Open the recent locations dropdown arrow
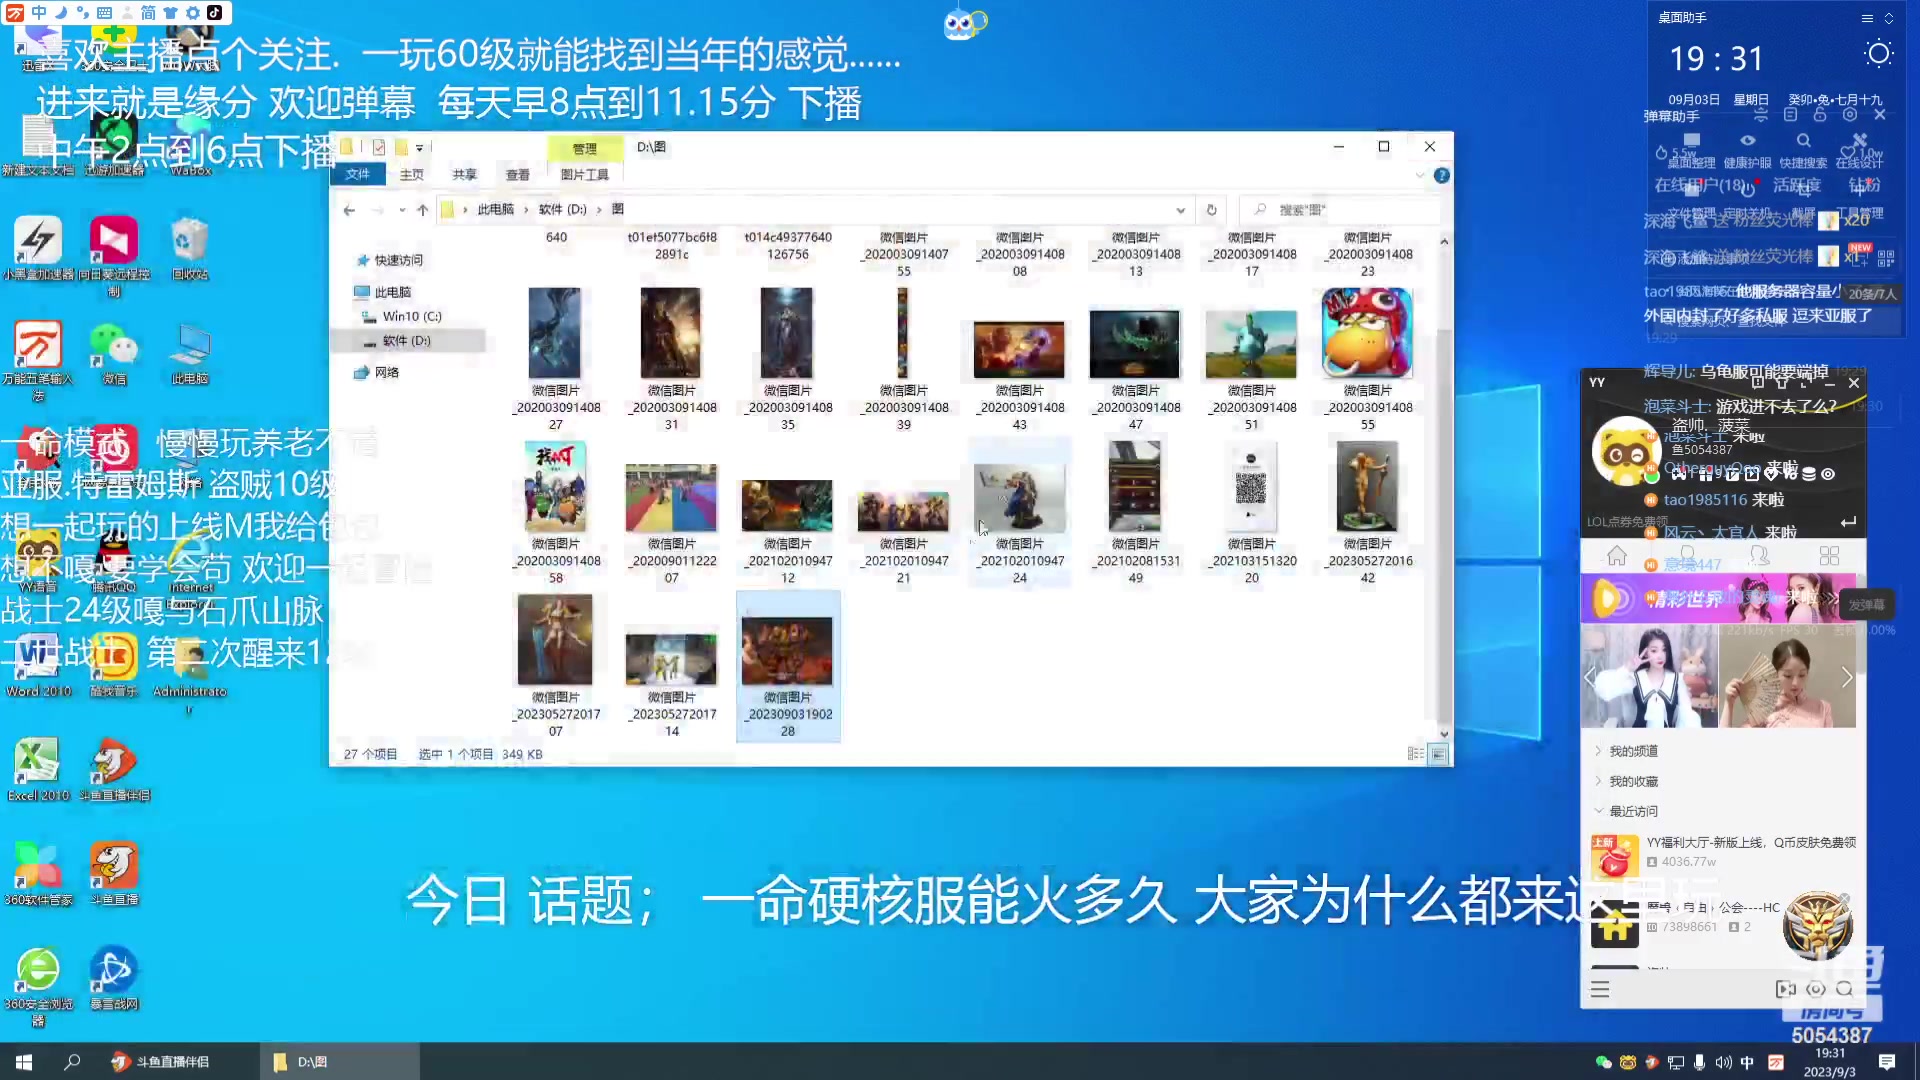 [401, 210]
